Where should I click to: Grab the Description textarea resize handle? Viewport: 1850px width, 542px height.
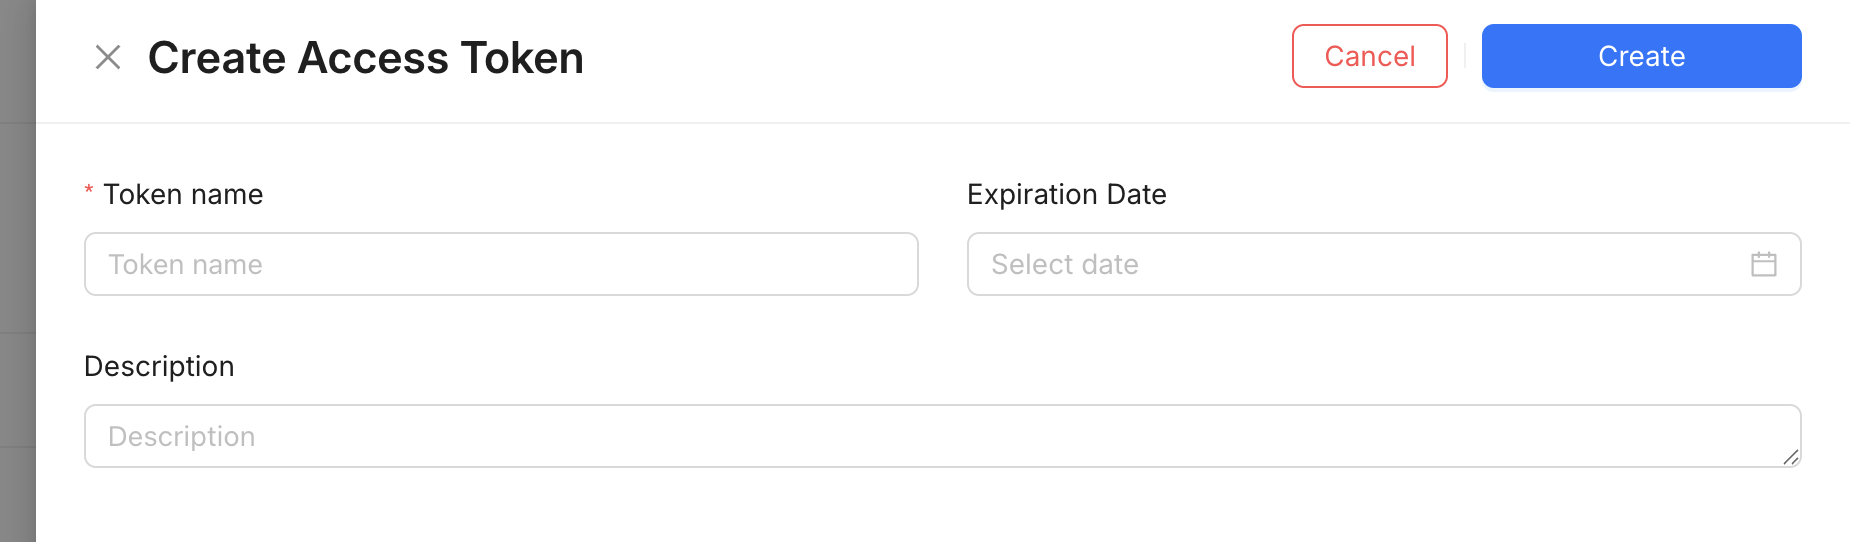pos(1791,457)
